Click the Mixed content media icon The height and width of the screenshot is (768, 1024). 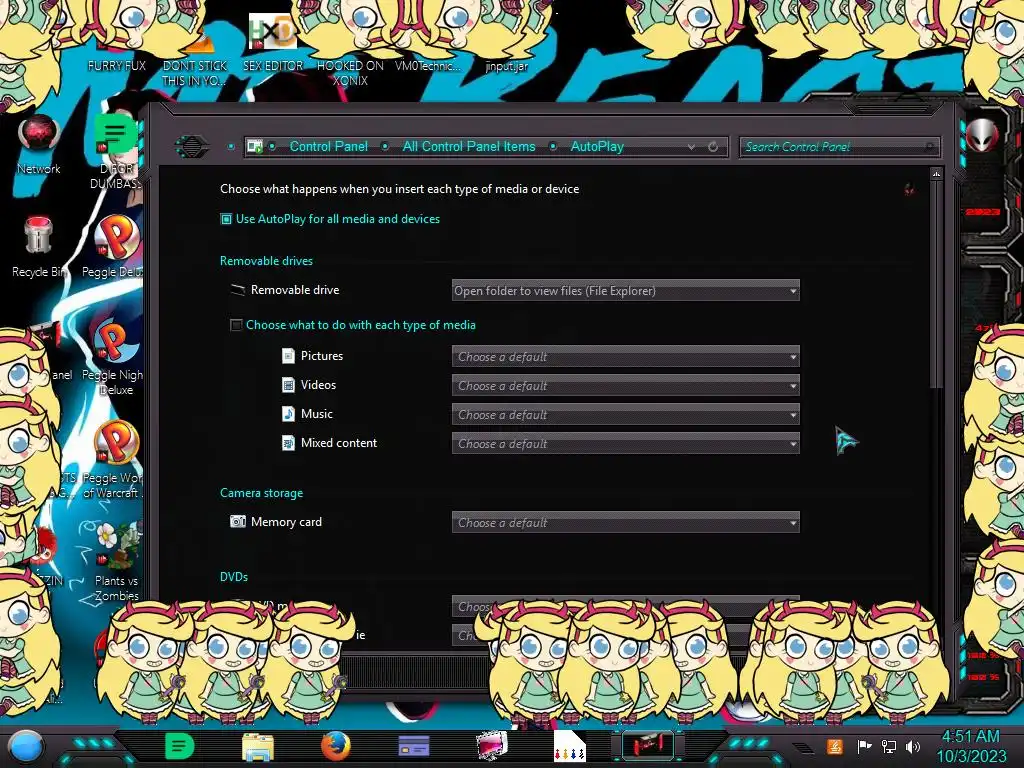288,443
